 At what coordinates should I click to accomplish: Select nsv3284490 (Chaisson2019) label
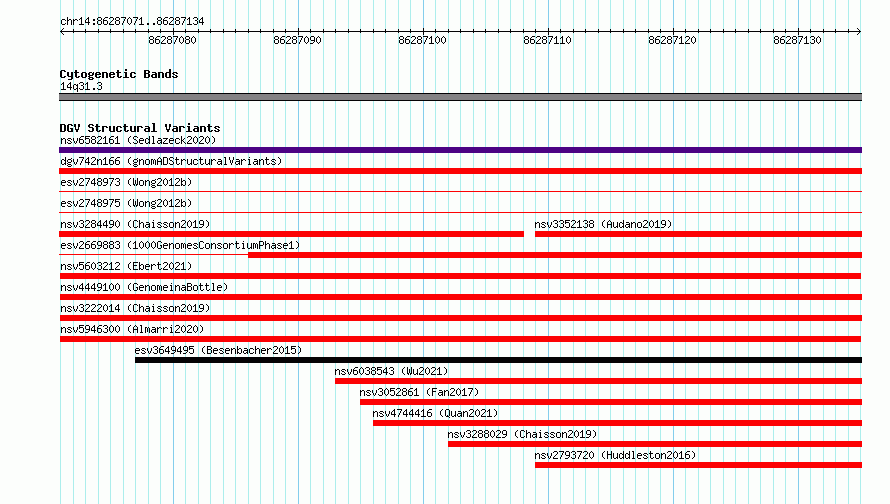click(x=135, y=224)
